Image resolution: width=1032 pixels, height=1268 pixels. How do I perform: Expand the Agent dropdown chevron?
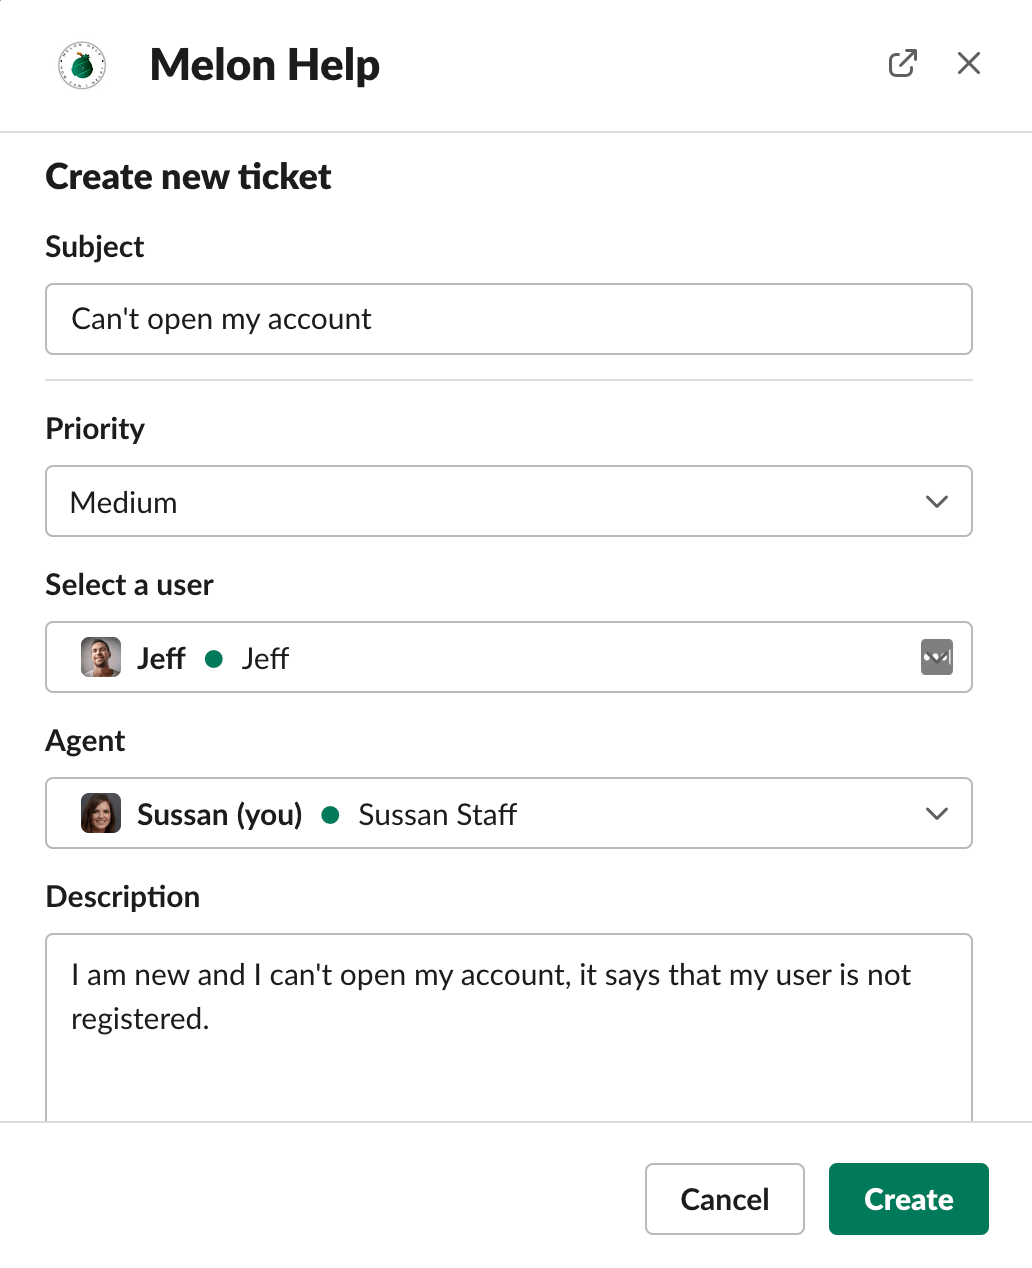[936, 814]
